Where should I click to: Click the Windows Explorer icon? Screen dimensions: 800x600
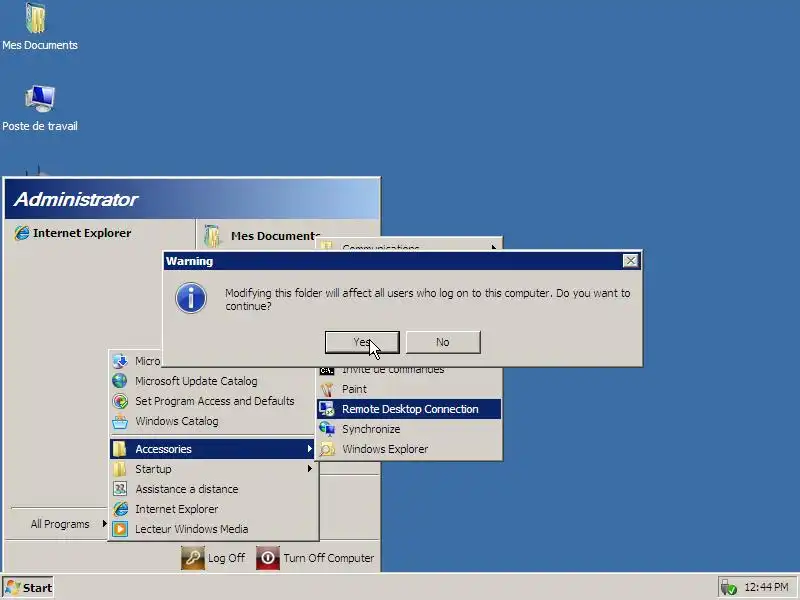(327, 449)
